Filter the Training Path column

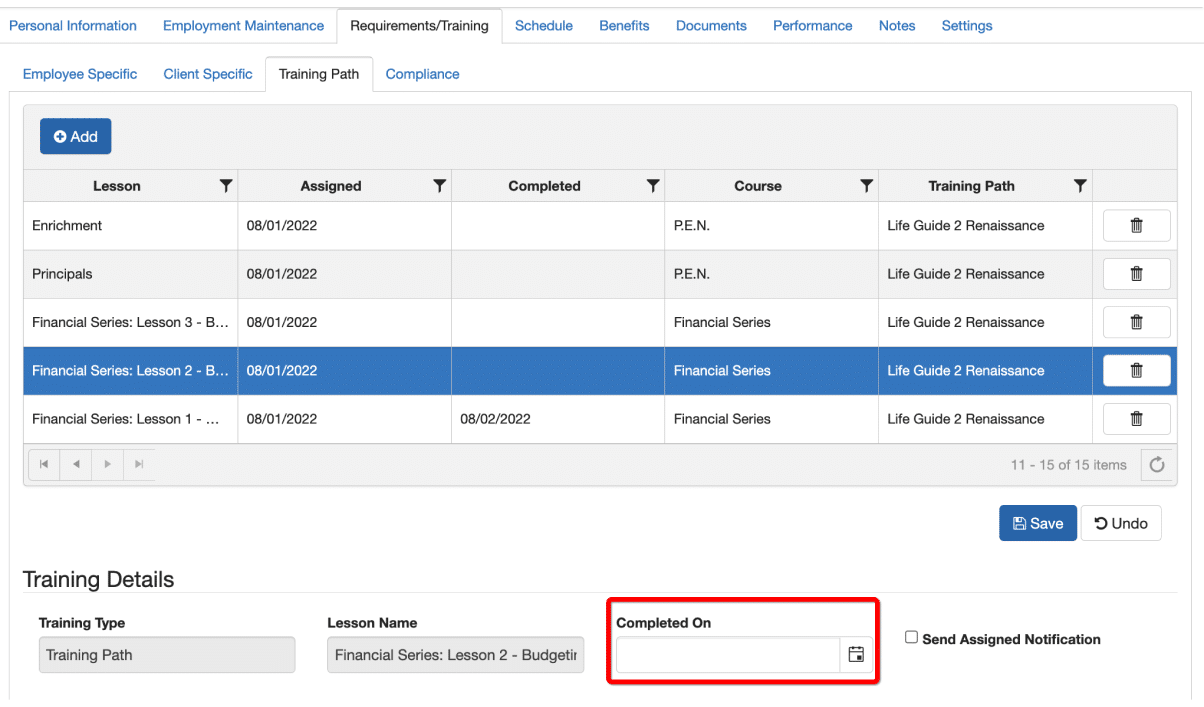point(1080,186)
